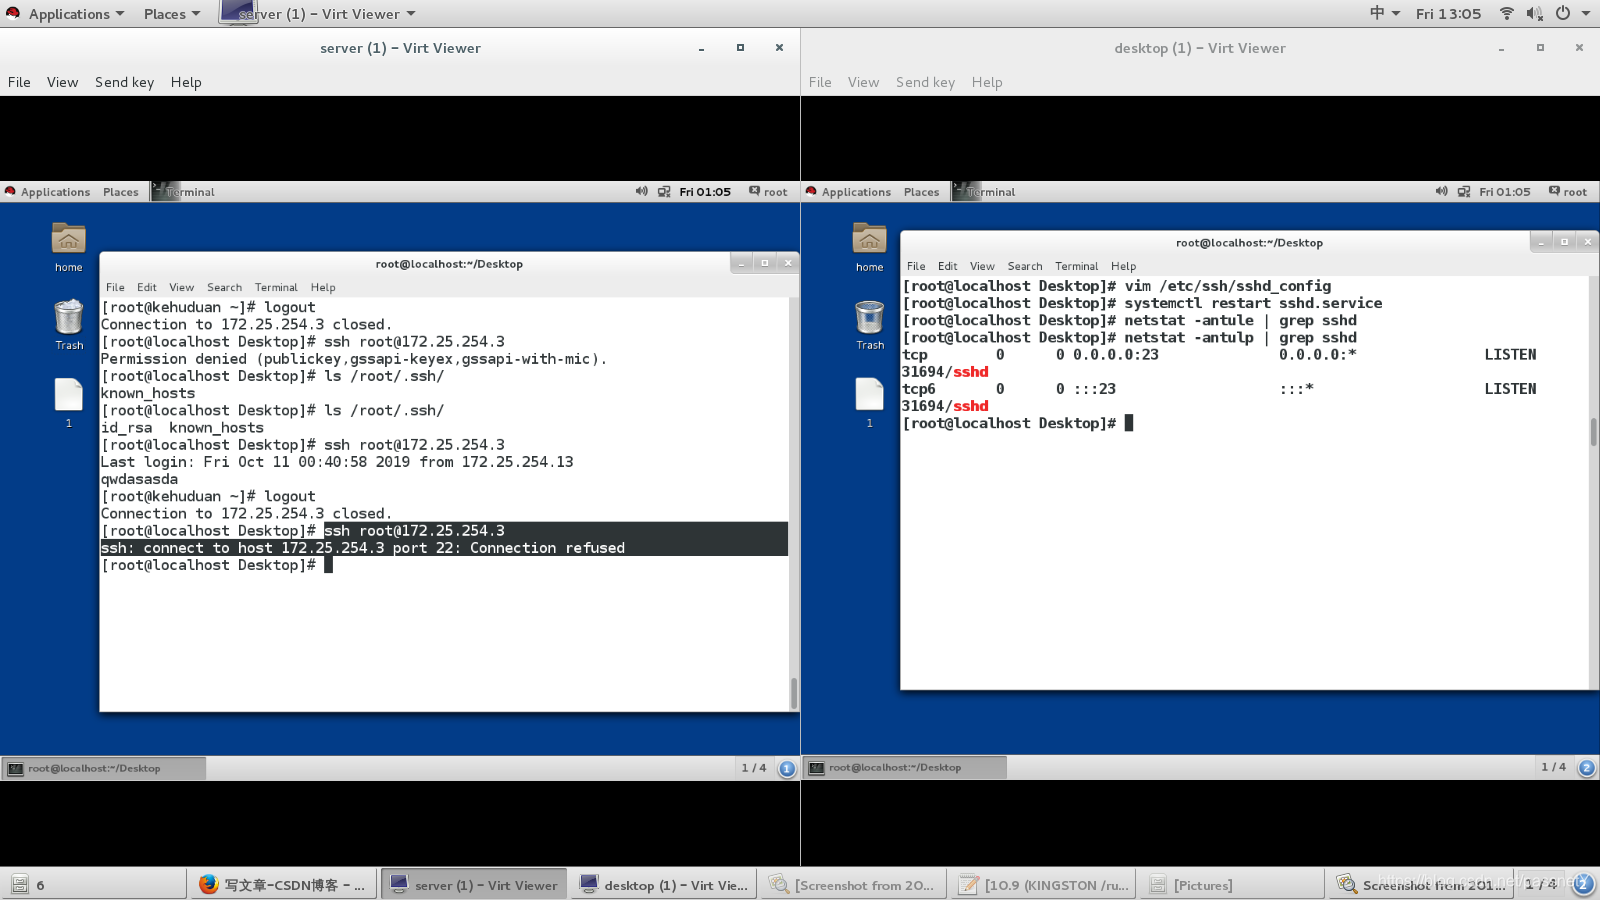Open the input method indicator in top bar
Viewport: 1600px width, 900px height.
tap(1384, 13)
